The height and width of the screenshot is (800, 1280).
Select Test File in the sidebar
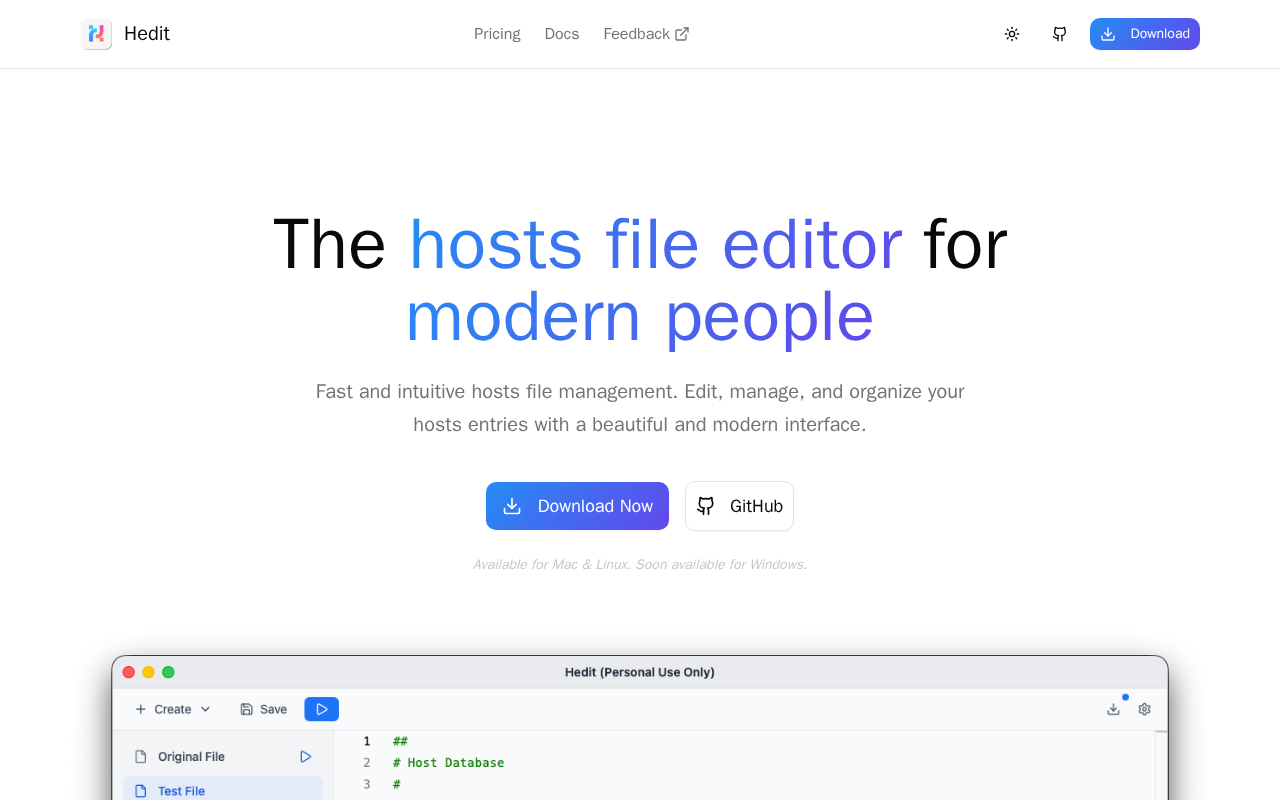coord(223,790)
